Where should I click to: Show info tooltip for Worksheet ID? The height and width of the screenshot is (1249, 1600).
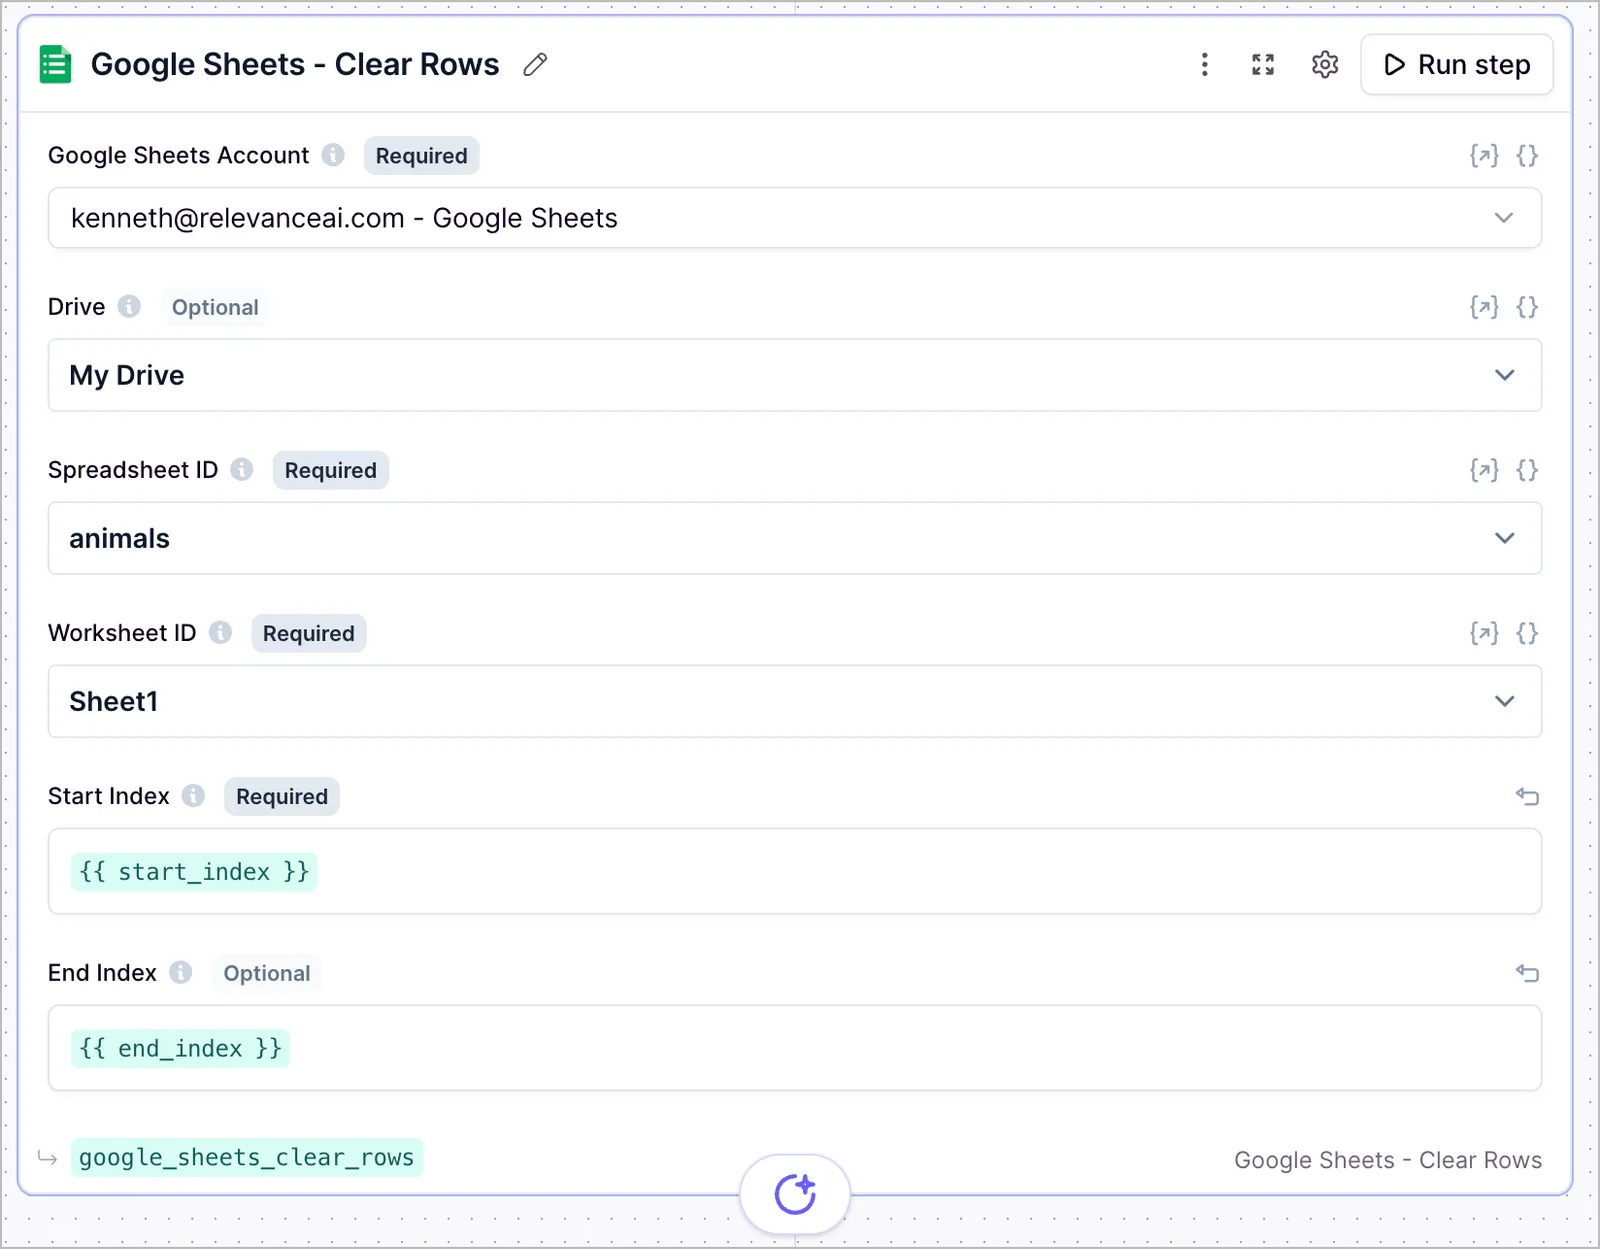[221, 632]
